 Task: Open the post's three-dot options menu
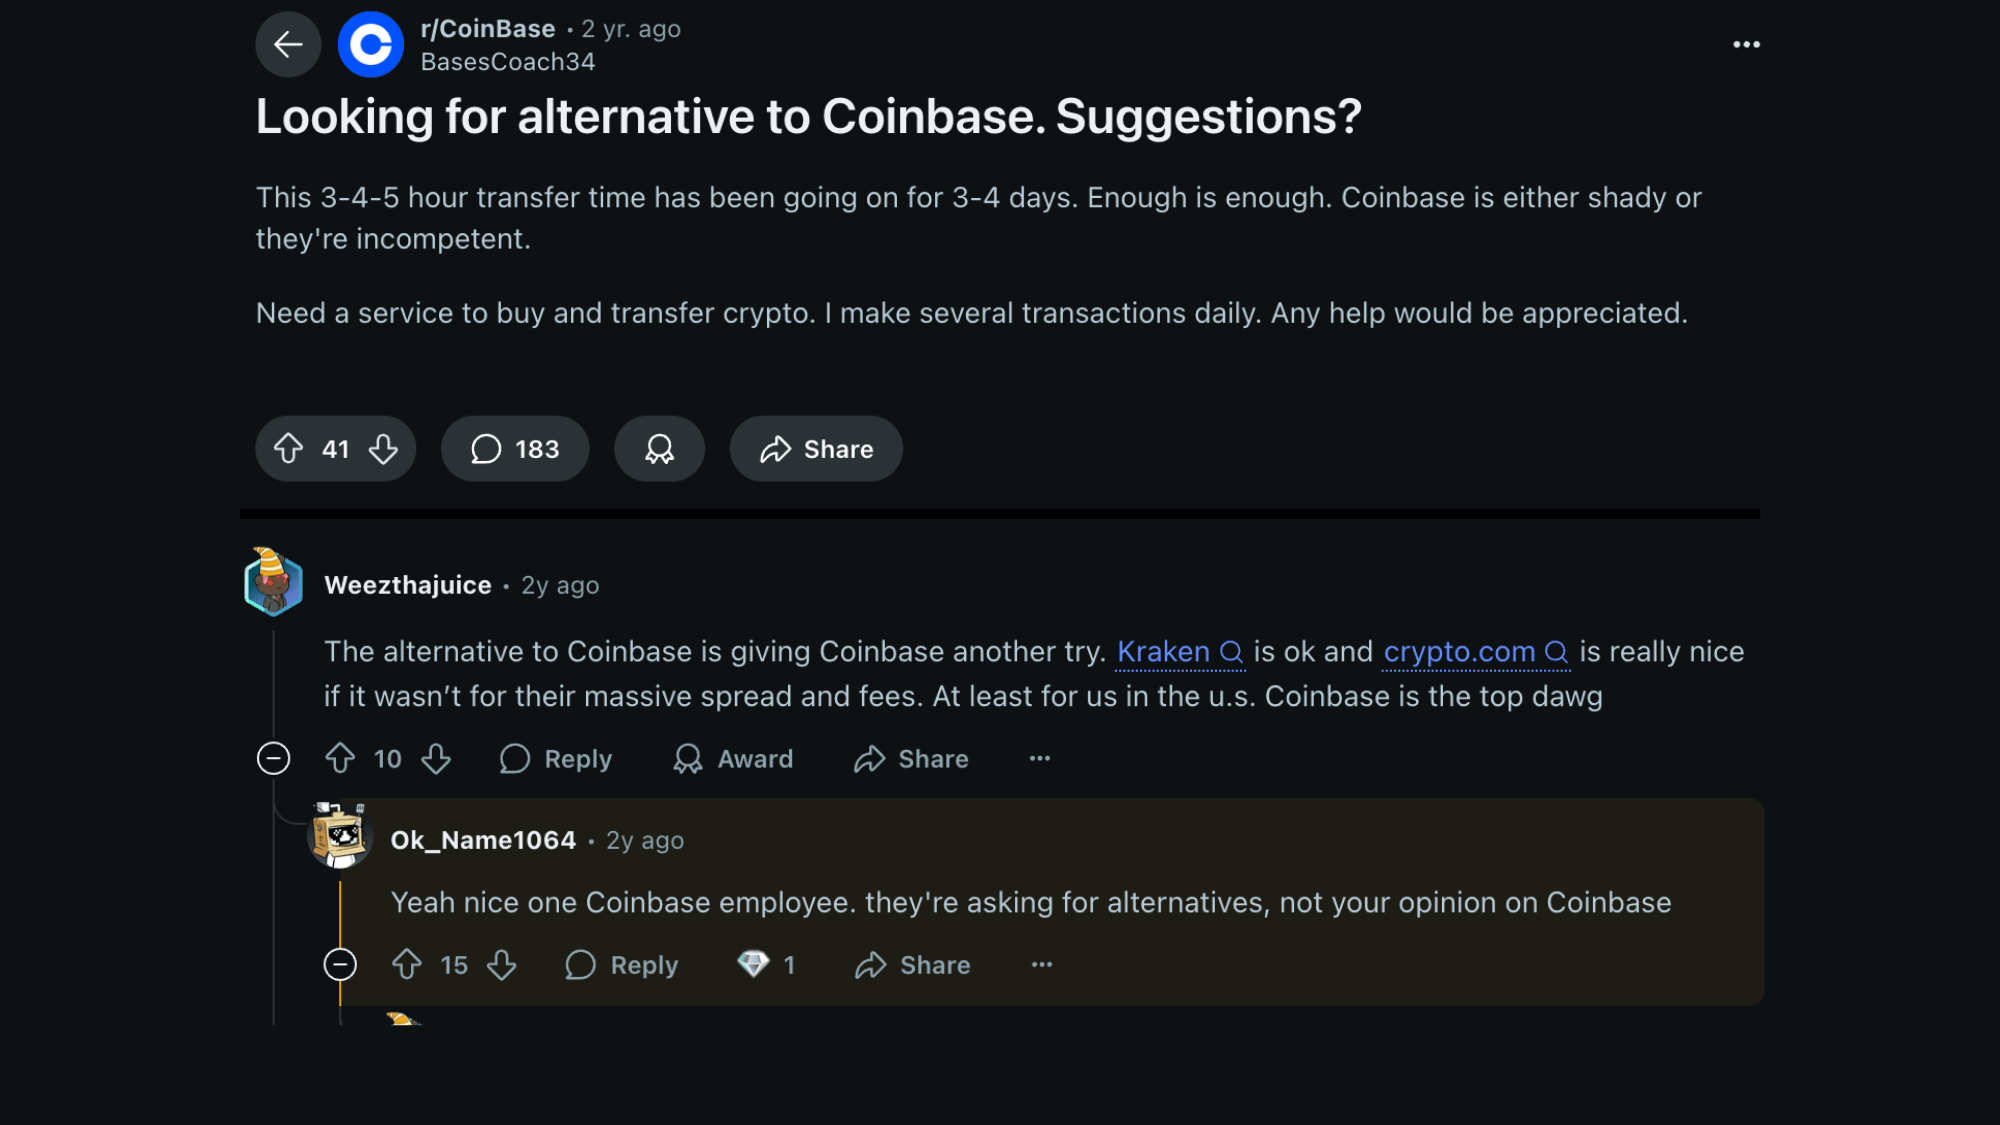[x=1746, y=44]
